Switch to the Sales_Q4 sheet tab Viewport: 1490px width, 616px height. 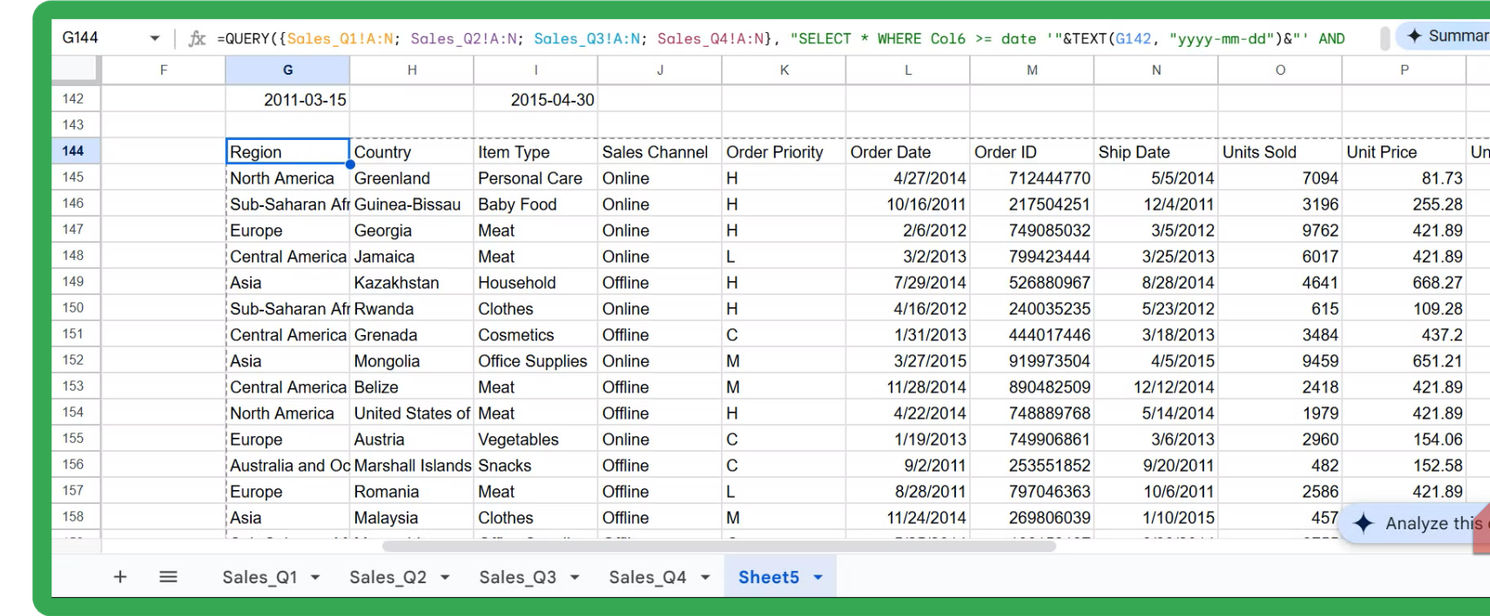(647, 577)
